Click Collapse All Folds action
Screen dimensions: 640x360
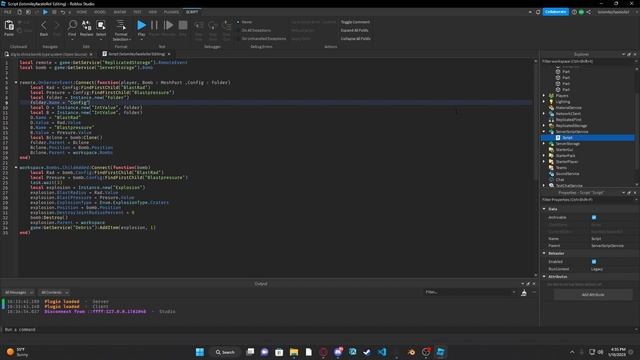click(356, 39)
